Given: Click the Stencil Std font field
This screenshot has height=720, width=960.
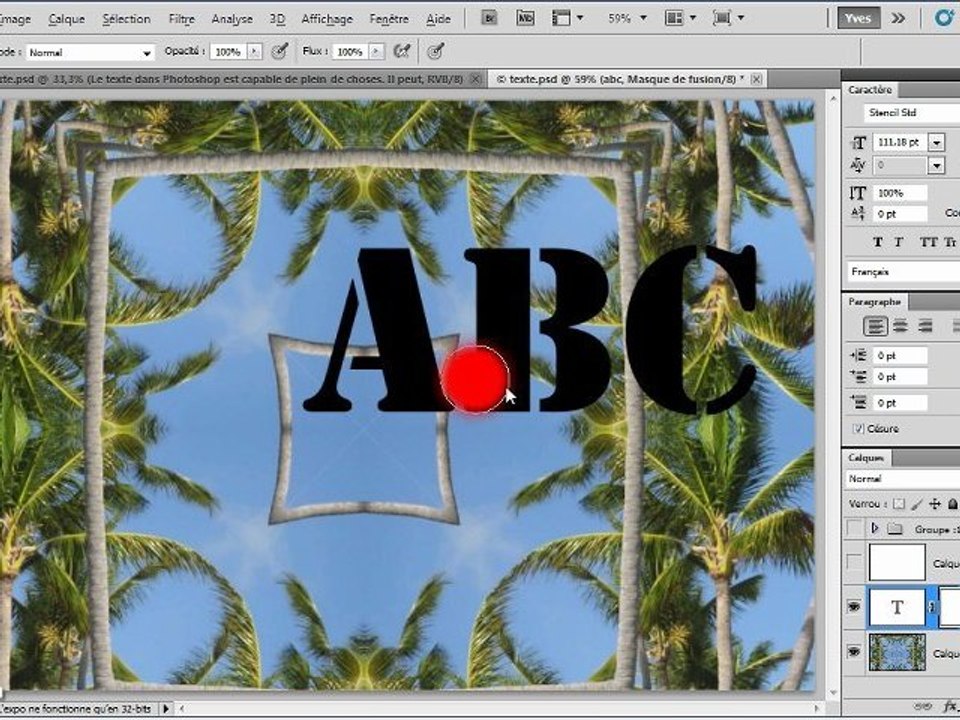Looking at the screenshot, I should pos(912,113).
